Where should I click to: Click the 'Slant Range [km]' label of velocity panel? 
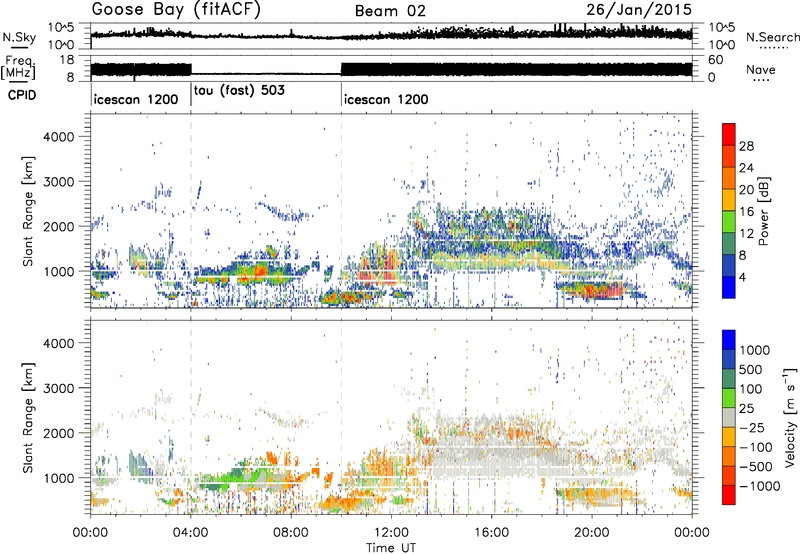point(28,417)
